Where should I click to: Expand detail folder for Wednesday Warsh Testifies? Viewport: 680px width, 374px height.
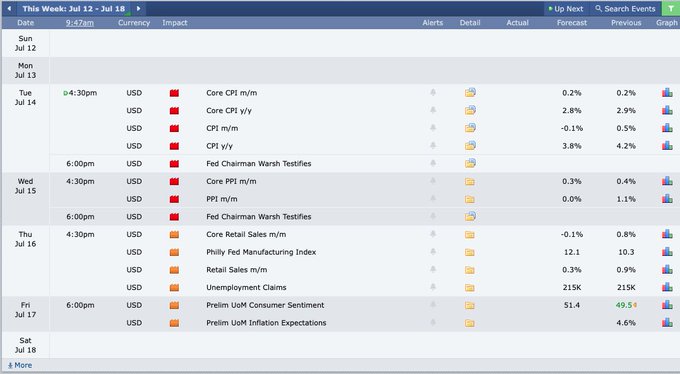pos(470,216)
